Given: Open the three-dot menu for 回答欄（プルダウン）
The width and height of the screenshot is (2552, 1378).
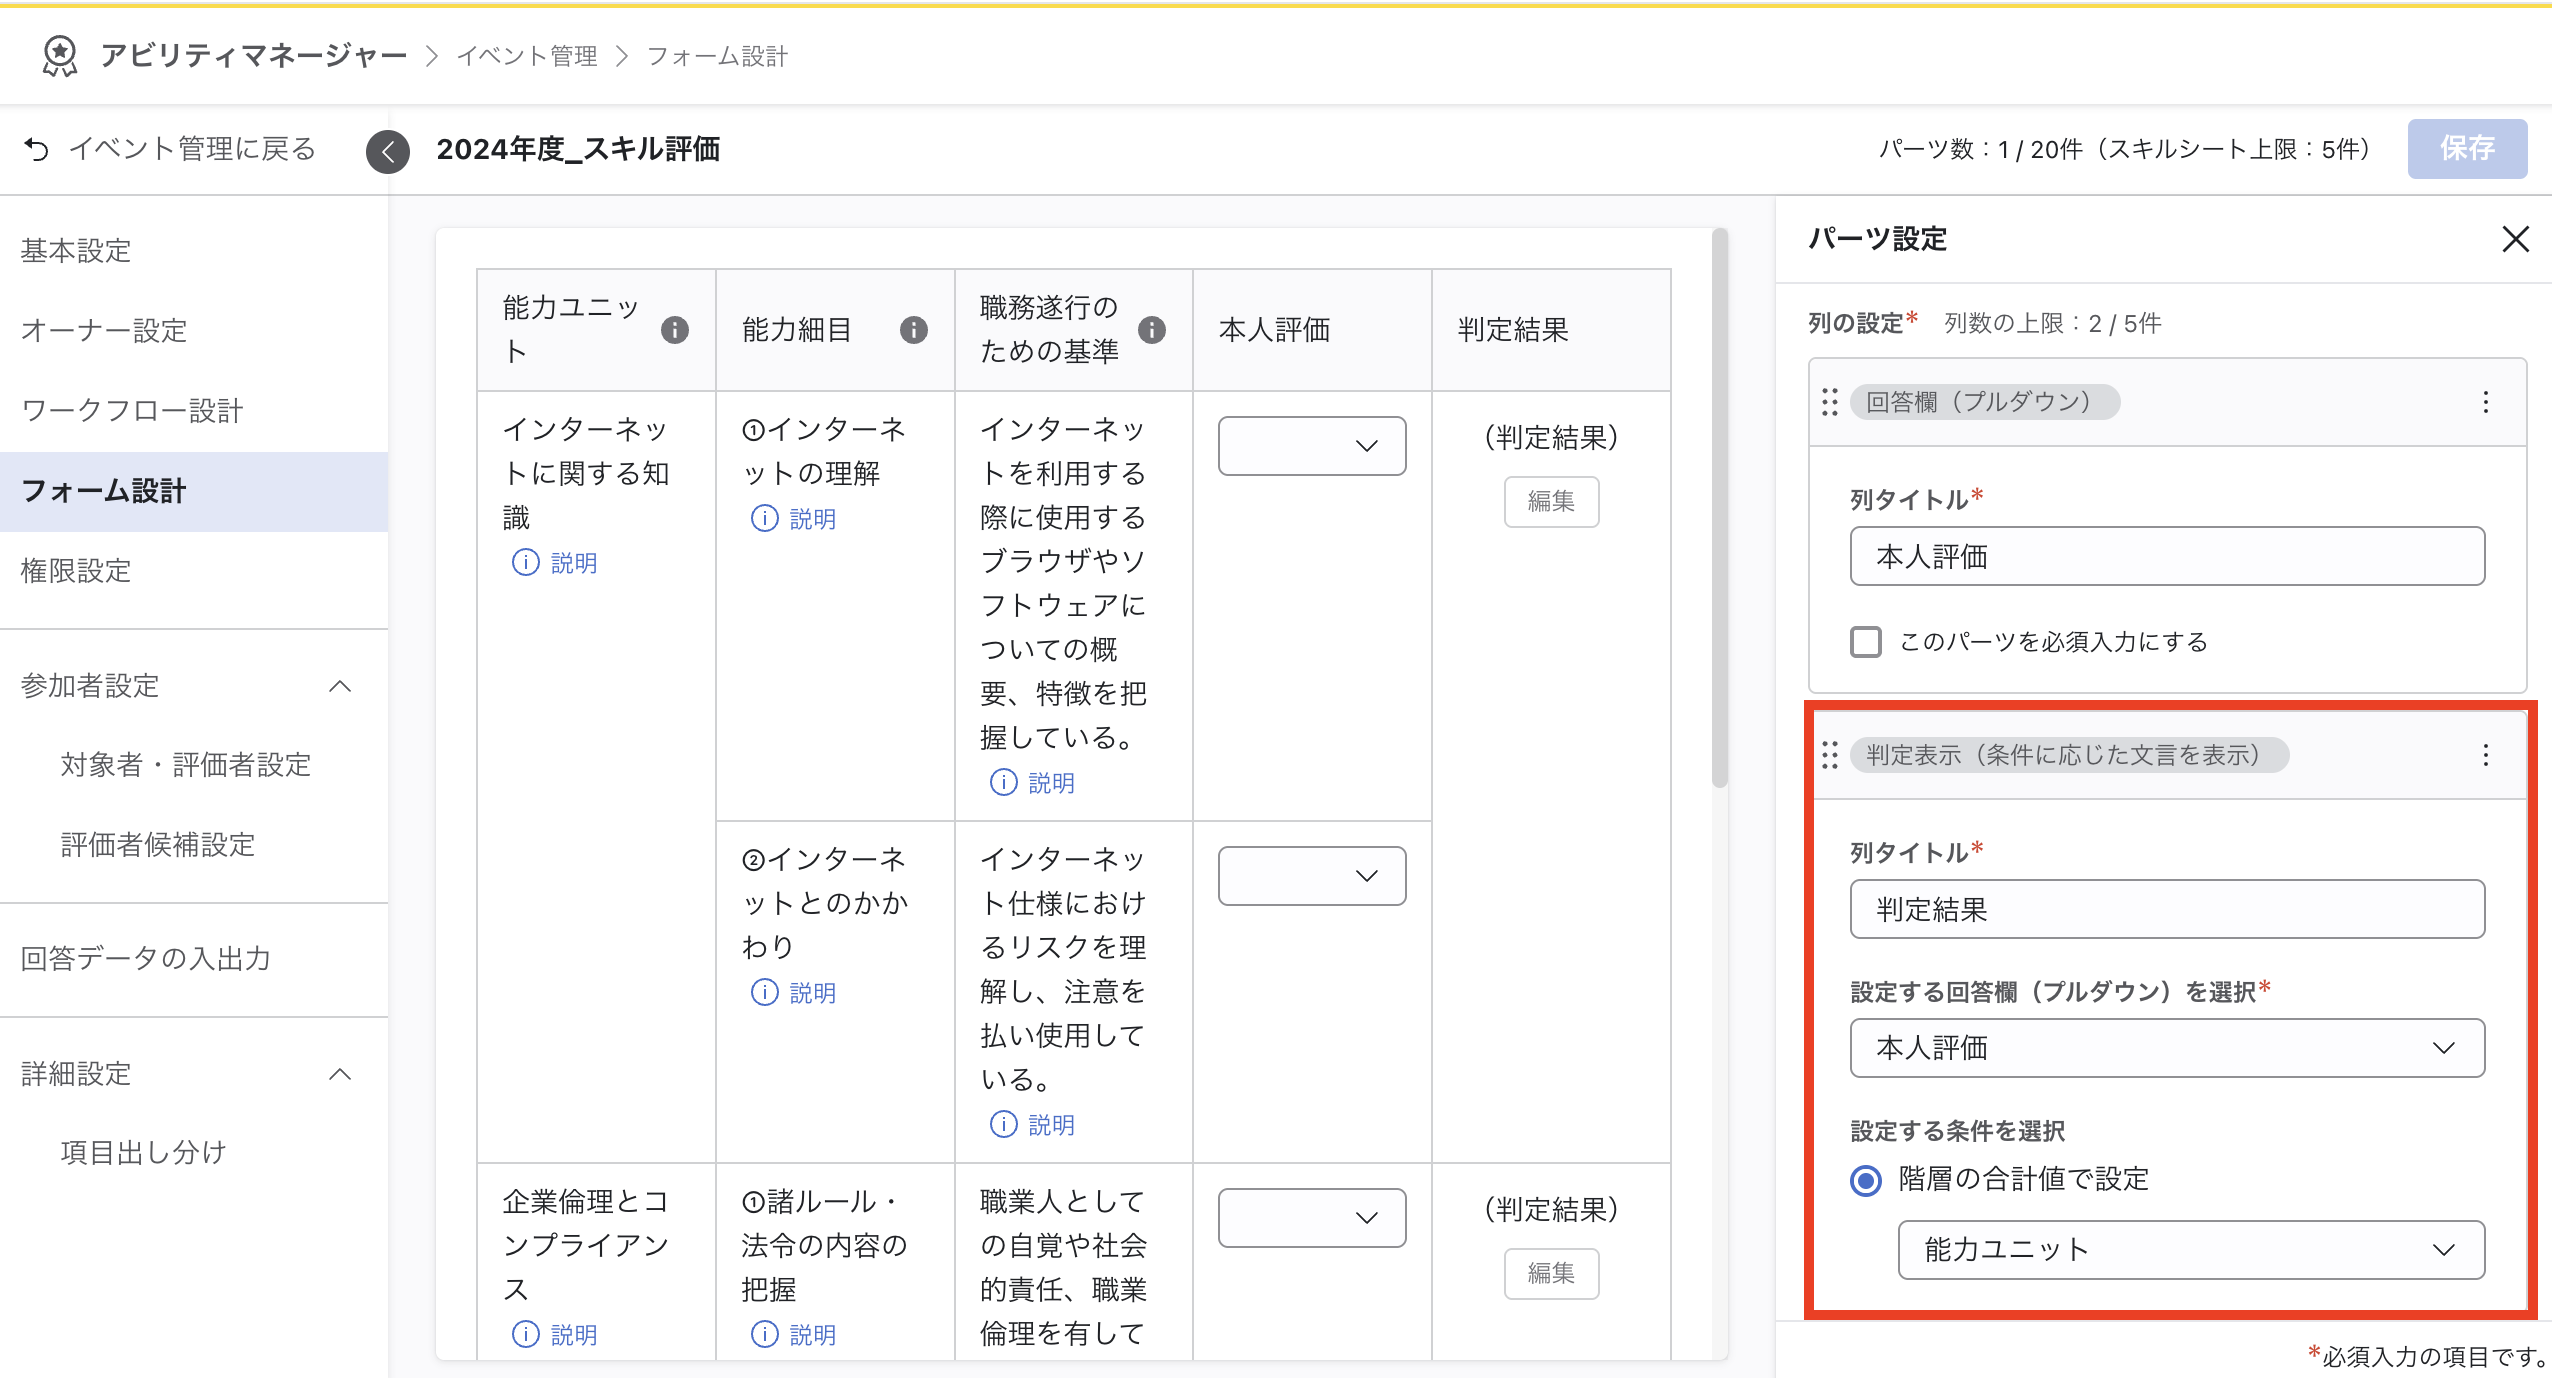Looking at the screenshot, I should click(2485, 402).
